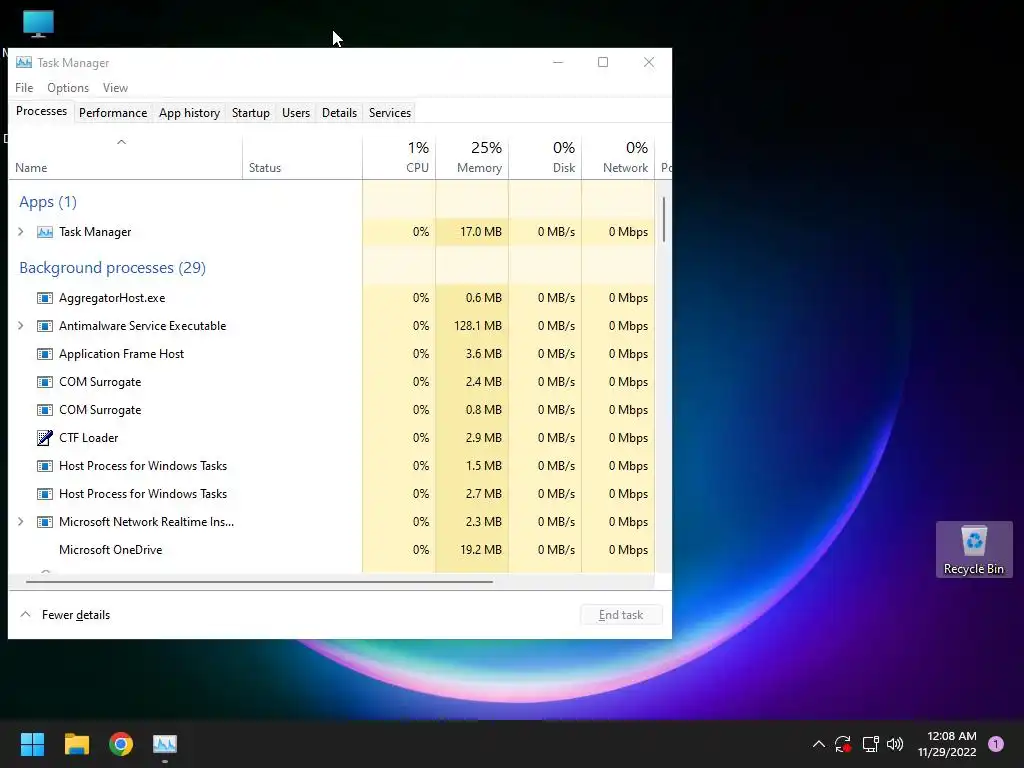
Task: Select the AggregatorHost.exe name
Action: coord(112,298)
